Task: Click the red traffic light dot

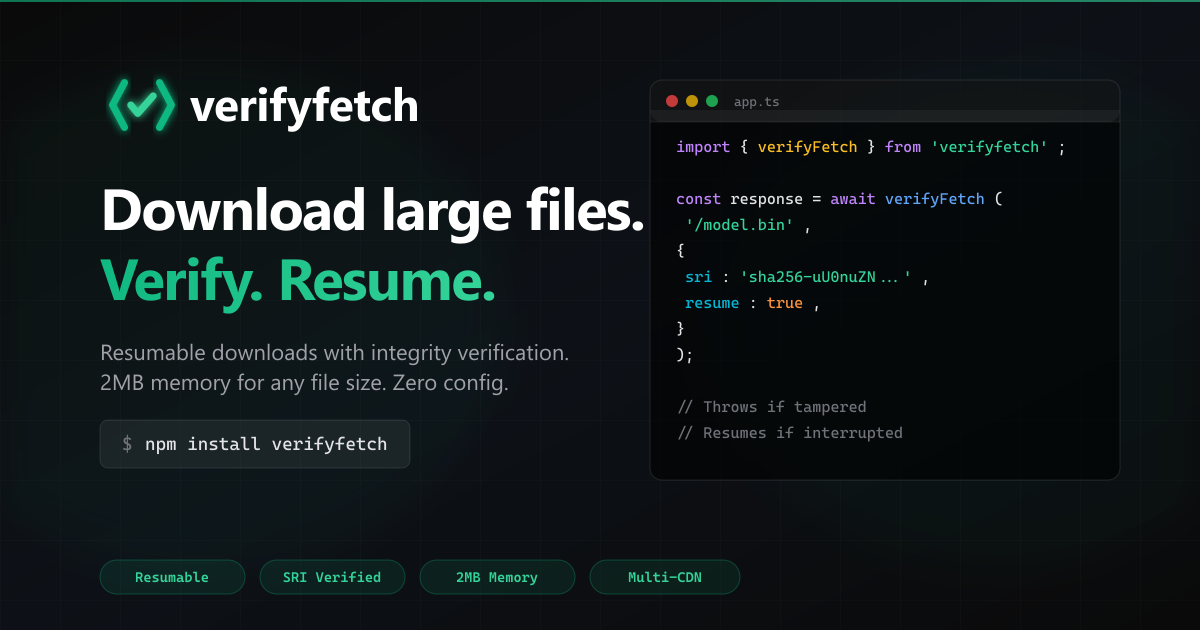Action: click(672, 101)
